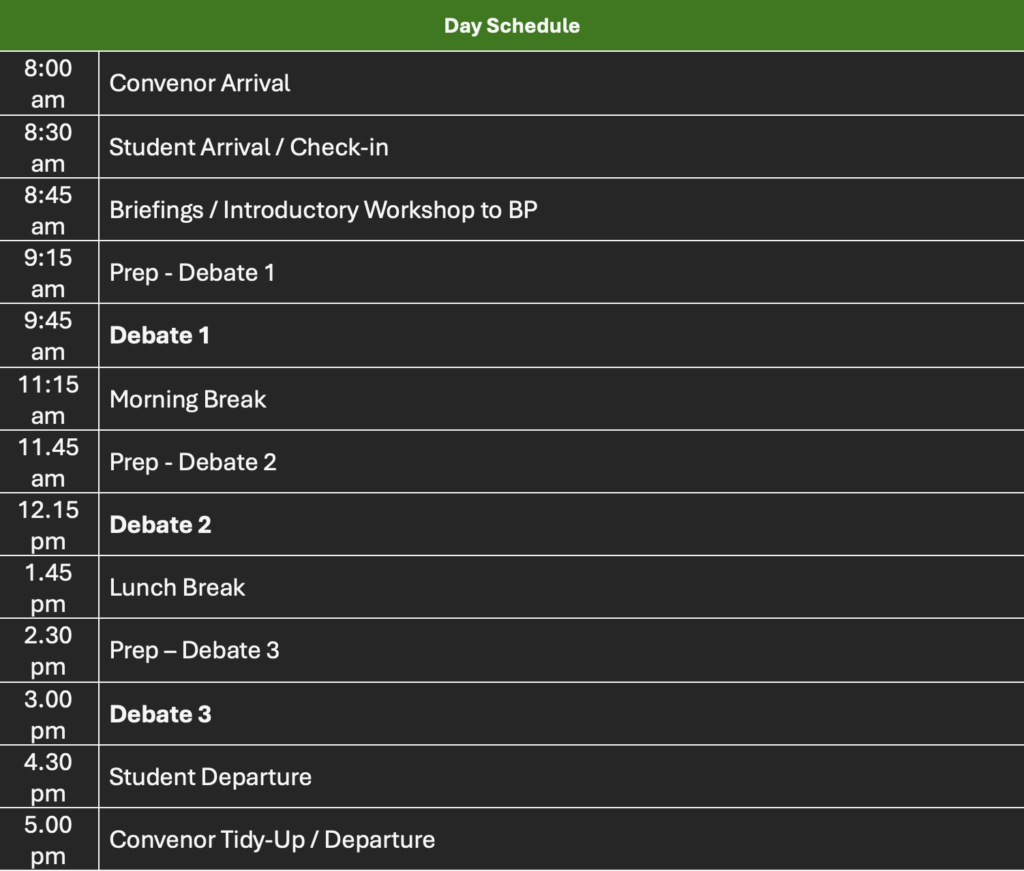Click the Day Schedule header
This screenshot has width=1024, height=871.
click(512, 25)
